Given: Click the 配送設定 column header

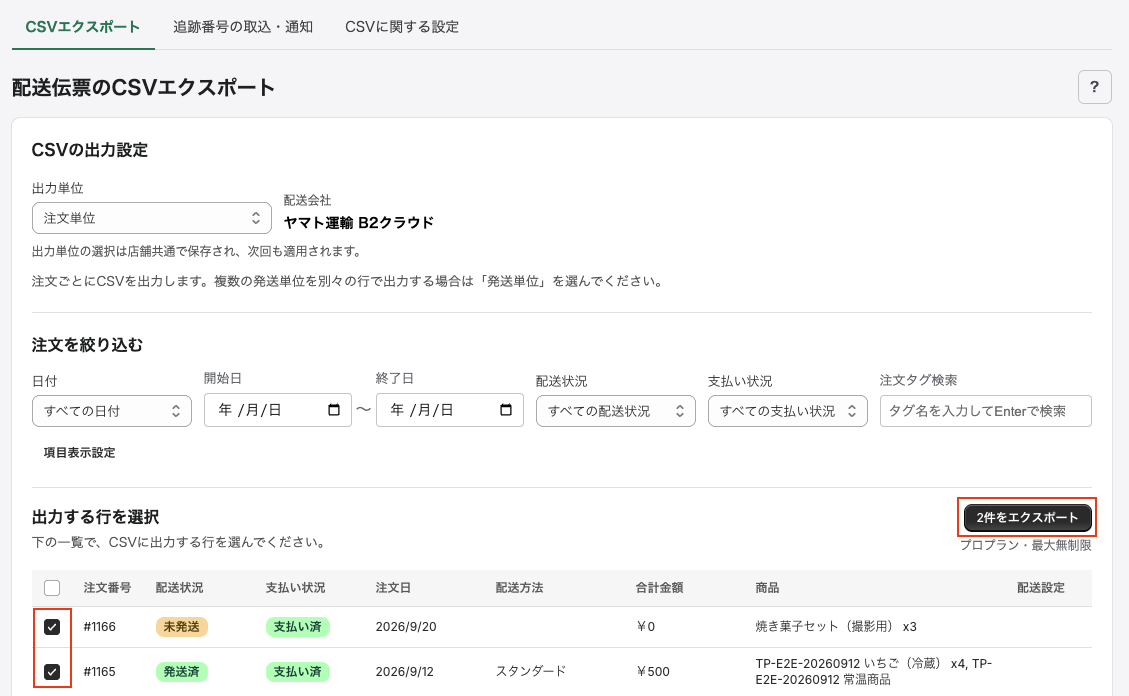Looking at the screenshot, I should pyautogui.click(x=1040, y=588).
